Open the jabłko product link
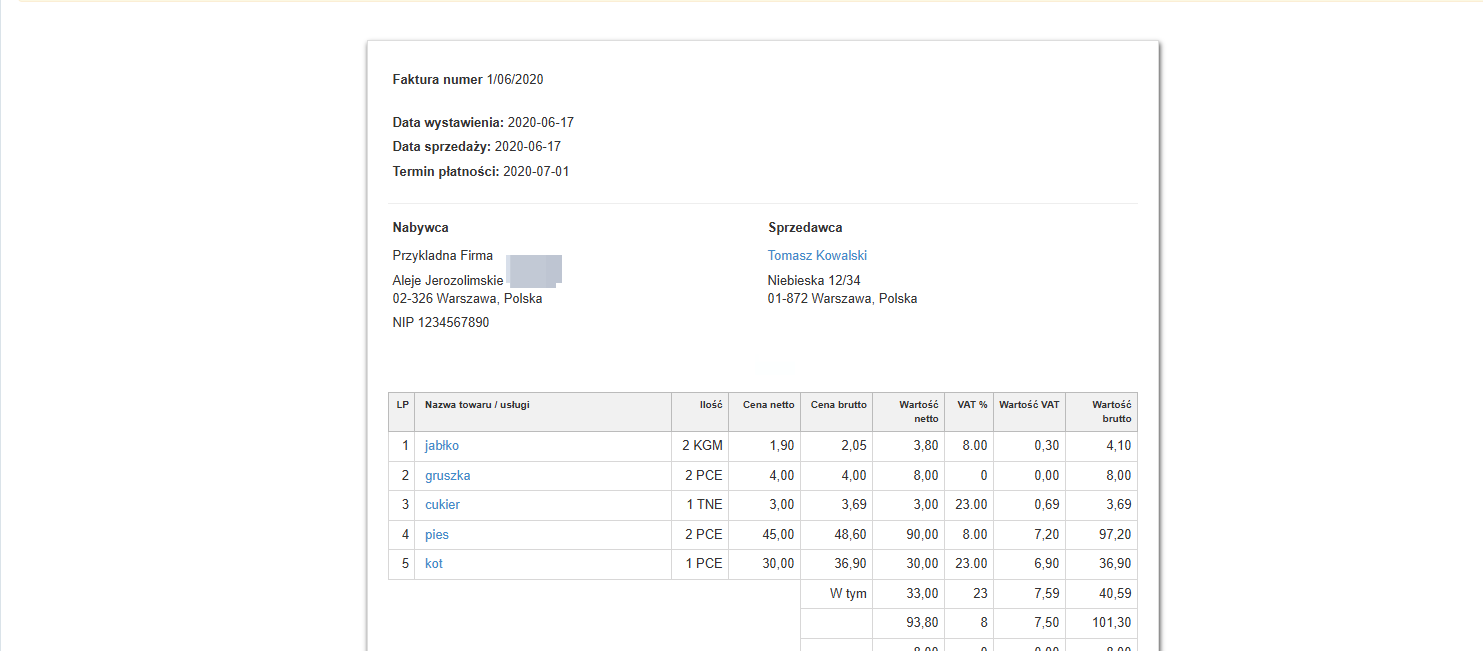The width and height of the screenshot is (1483, 651). 442,446
